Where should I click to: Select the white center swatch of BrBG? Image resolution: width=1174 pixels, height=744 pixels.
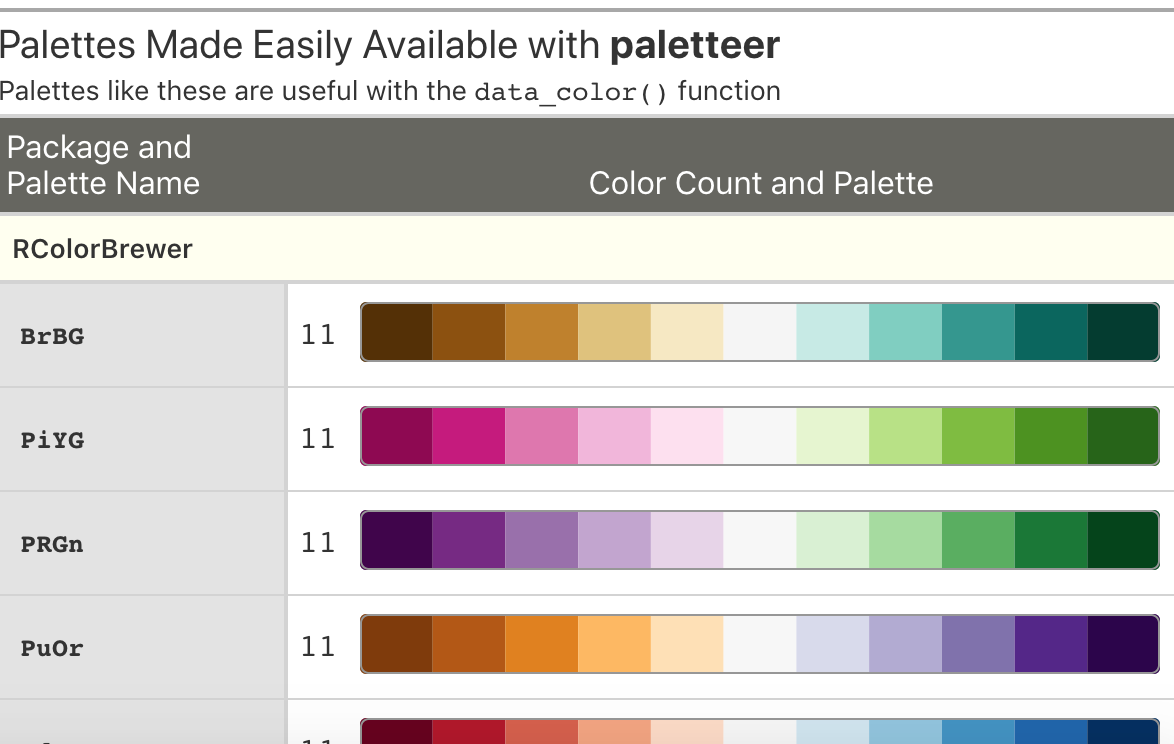tap(760, 332)
